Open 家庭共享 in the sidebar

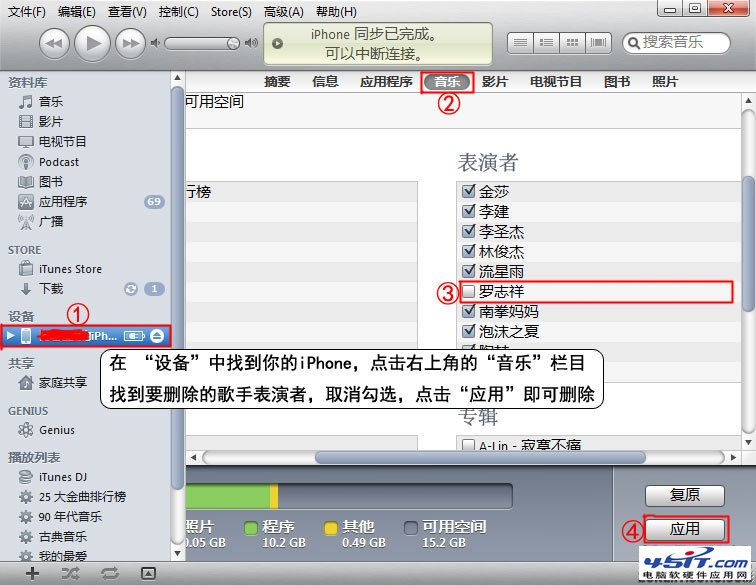62,383
